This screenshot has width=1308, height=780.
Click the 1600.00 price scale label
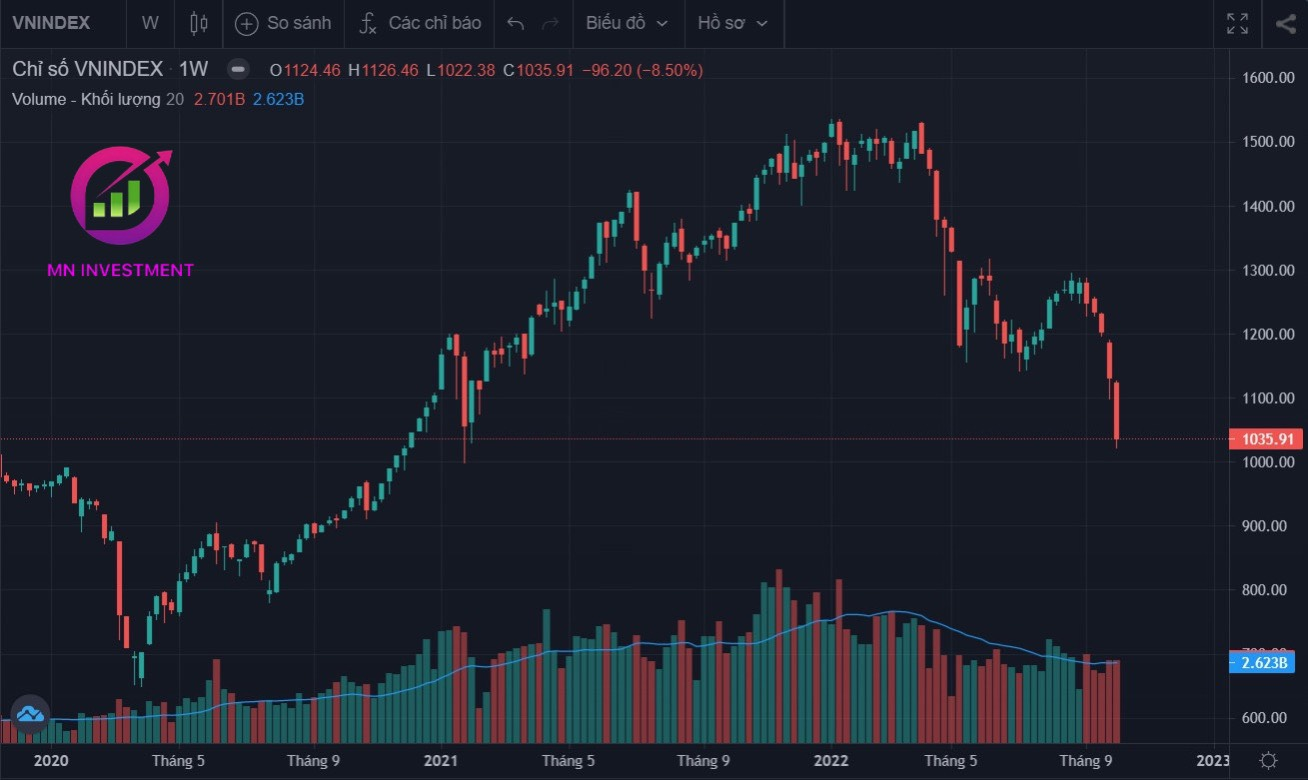pyautogui.click(x=1267, y=78)
